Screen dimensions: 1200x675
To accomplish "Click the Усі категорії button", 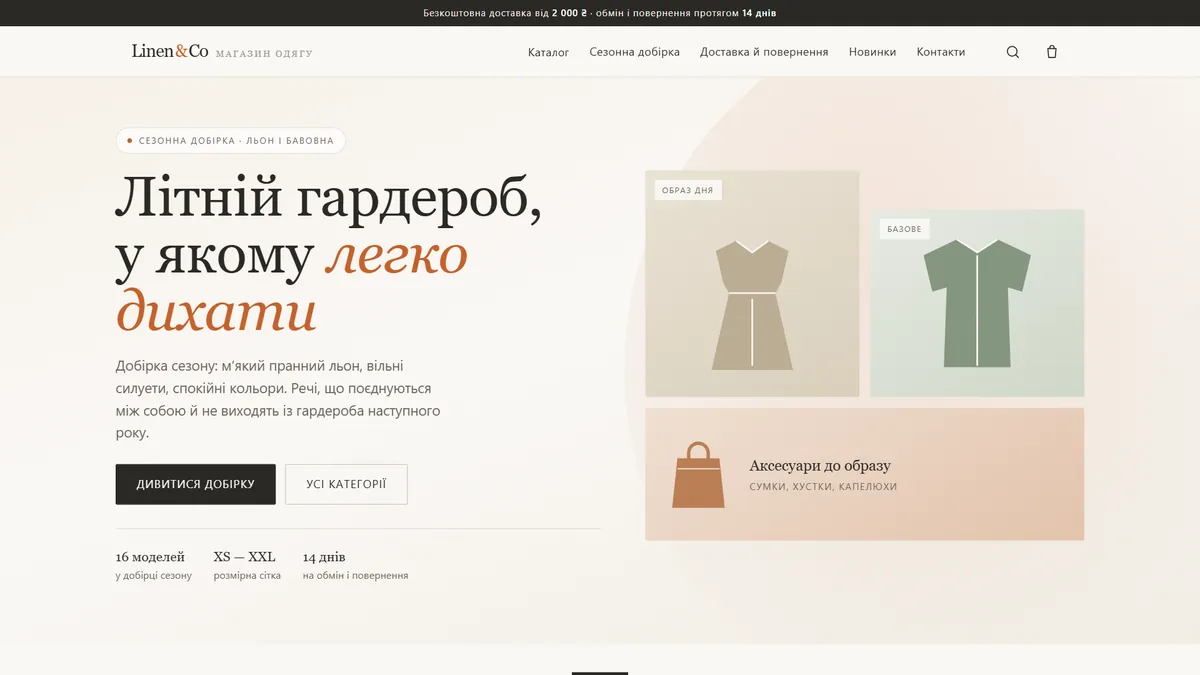I will [x=346, y=484].
